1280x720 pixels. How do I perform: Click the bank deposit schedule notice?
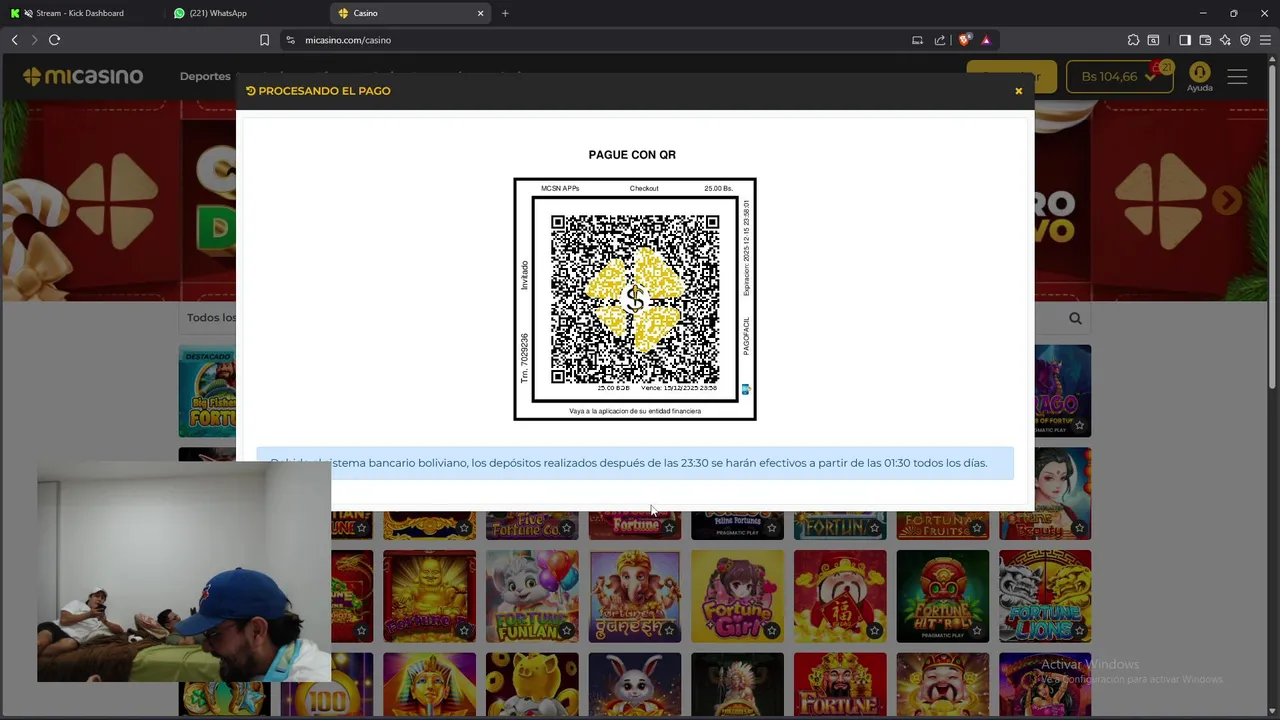(x=635, y=463)
